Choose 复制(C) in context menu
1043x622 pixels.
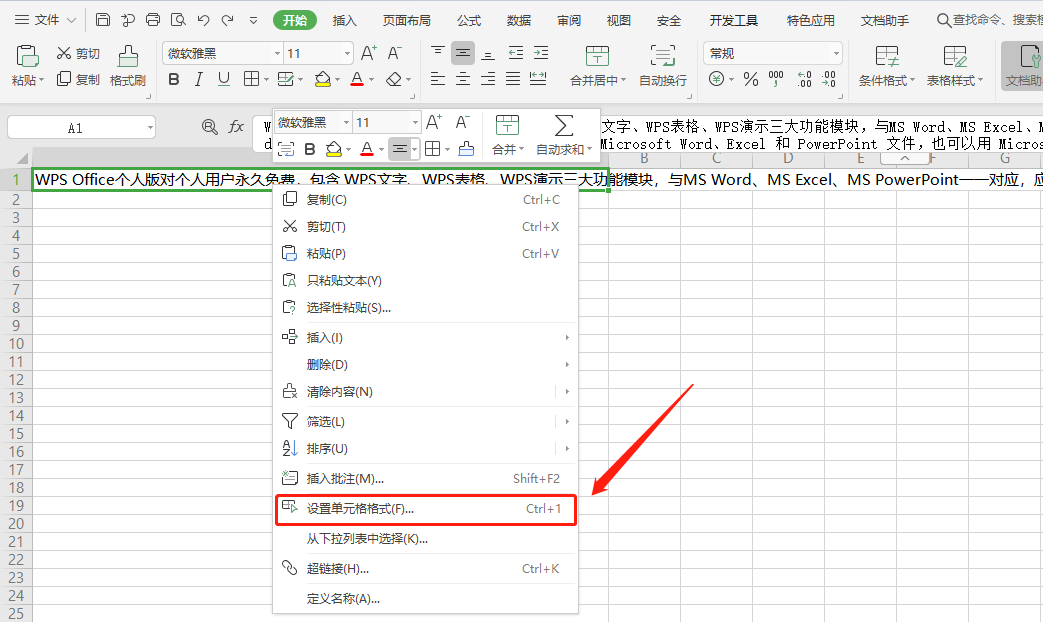(425, 200)
